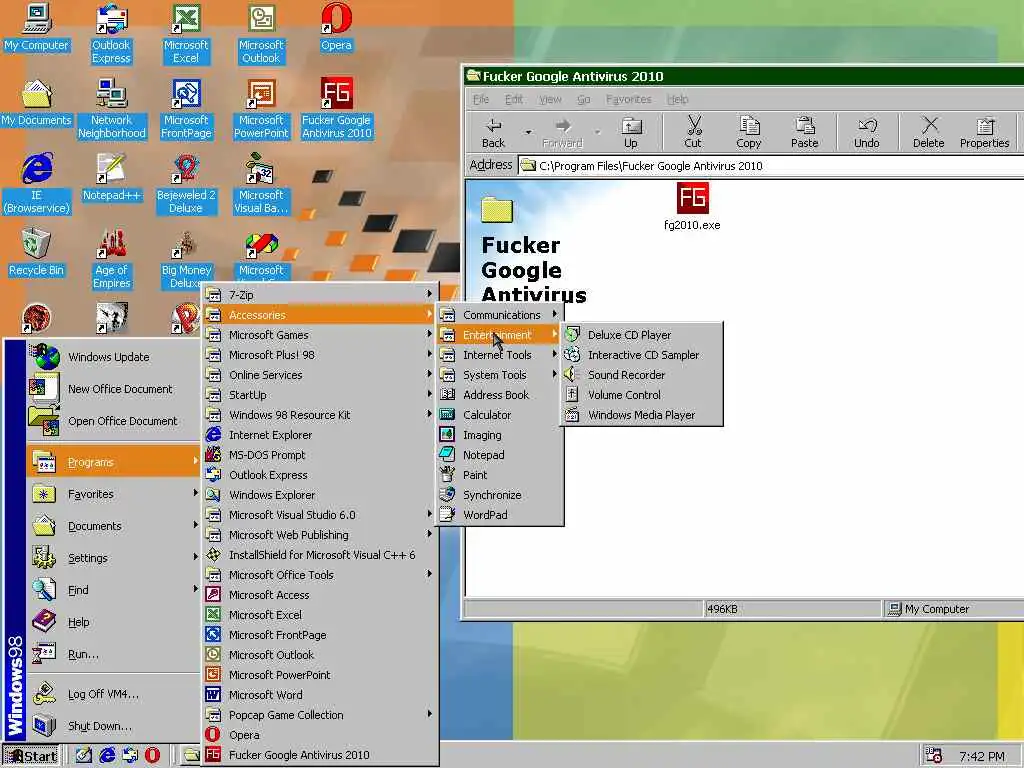
Task: Click New Office Document
Action: (x=113, y=389)
